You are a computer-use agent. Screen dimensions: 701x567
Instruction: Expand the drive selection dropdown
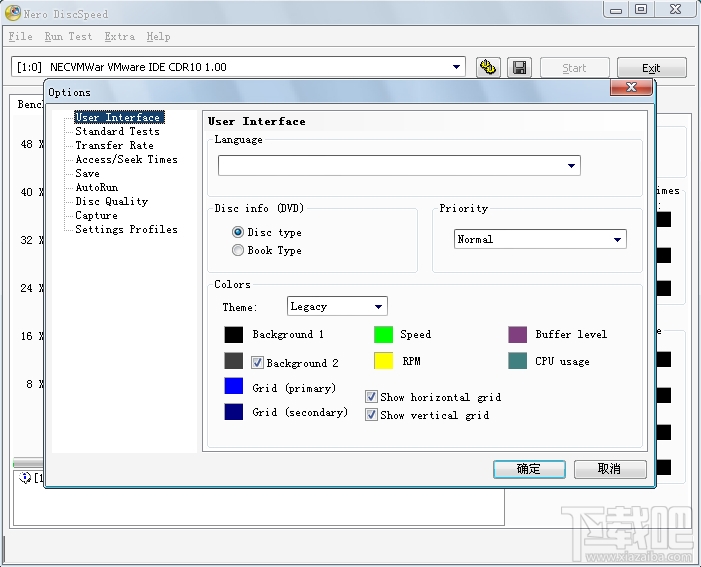coord(238,67)
